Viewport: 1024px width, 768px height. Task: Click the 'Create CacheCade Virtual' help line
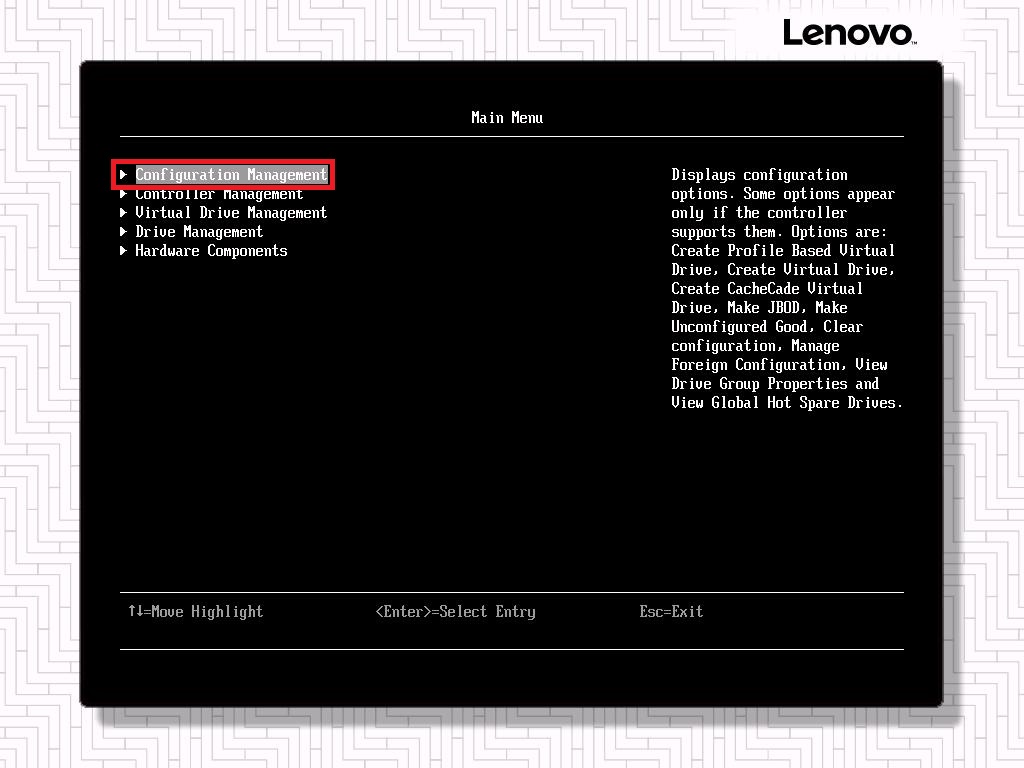[x=767, y=289]
